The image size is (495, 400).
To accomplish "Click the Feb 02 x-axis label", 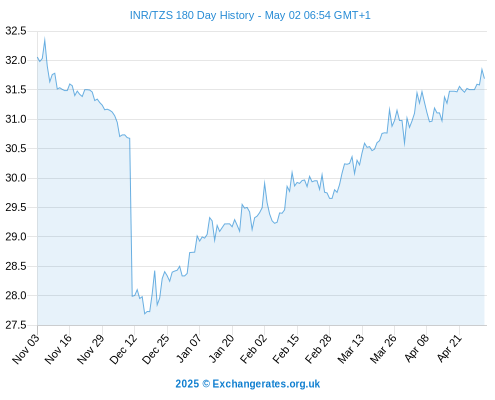I will coord(253,348).
